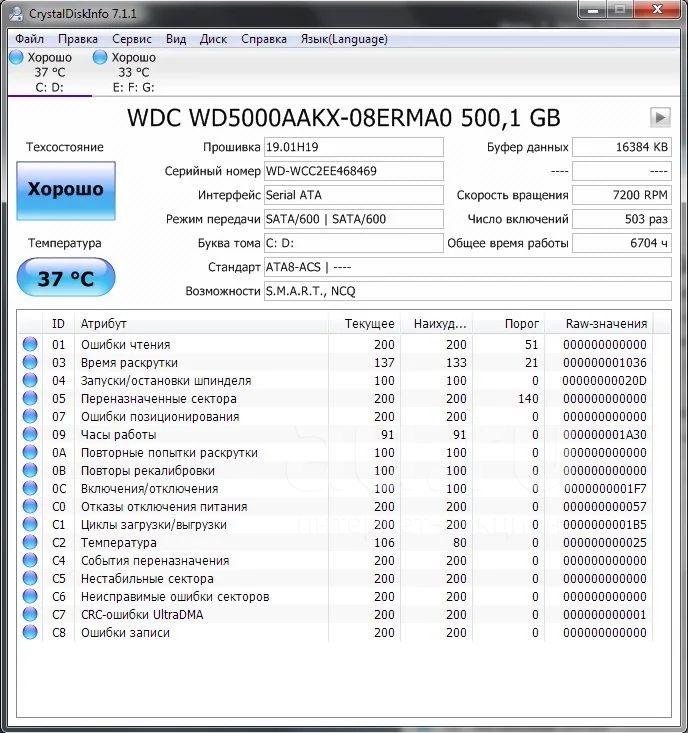Click the Raw-значения column header

(x=599, y=323)
